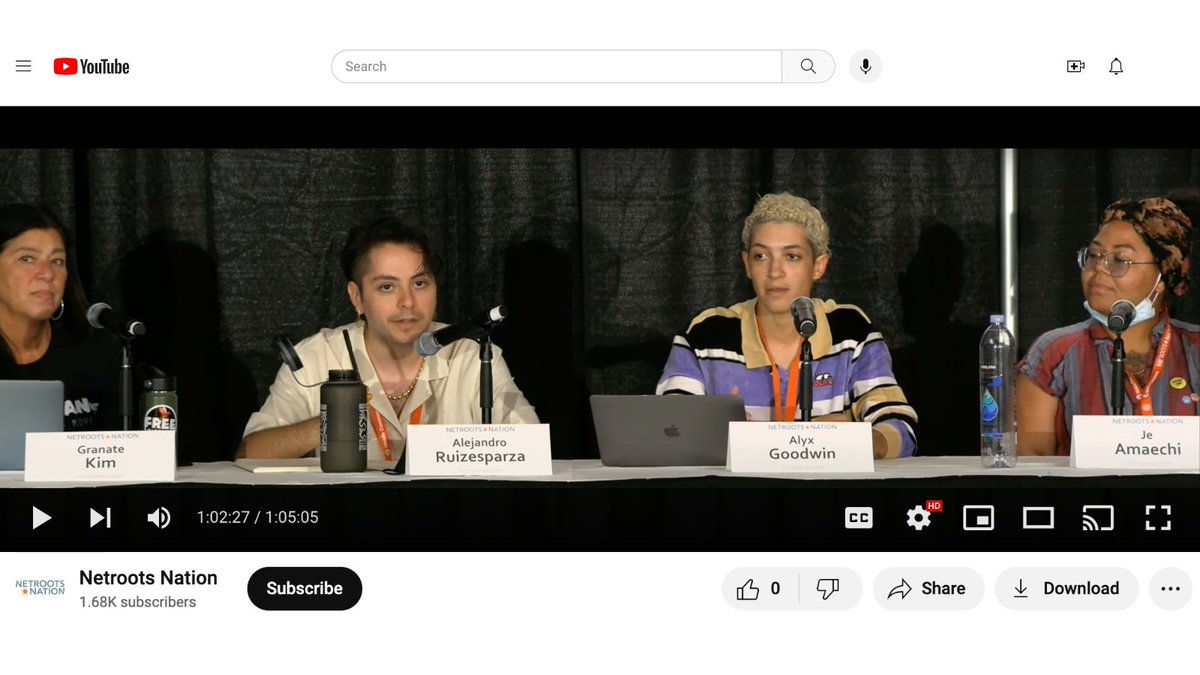This screenshot has width=1200, height=675.
Task: Dislike this video with thumbs down
Action: [829, 589]
